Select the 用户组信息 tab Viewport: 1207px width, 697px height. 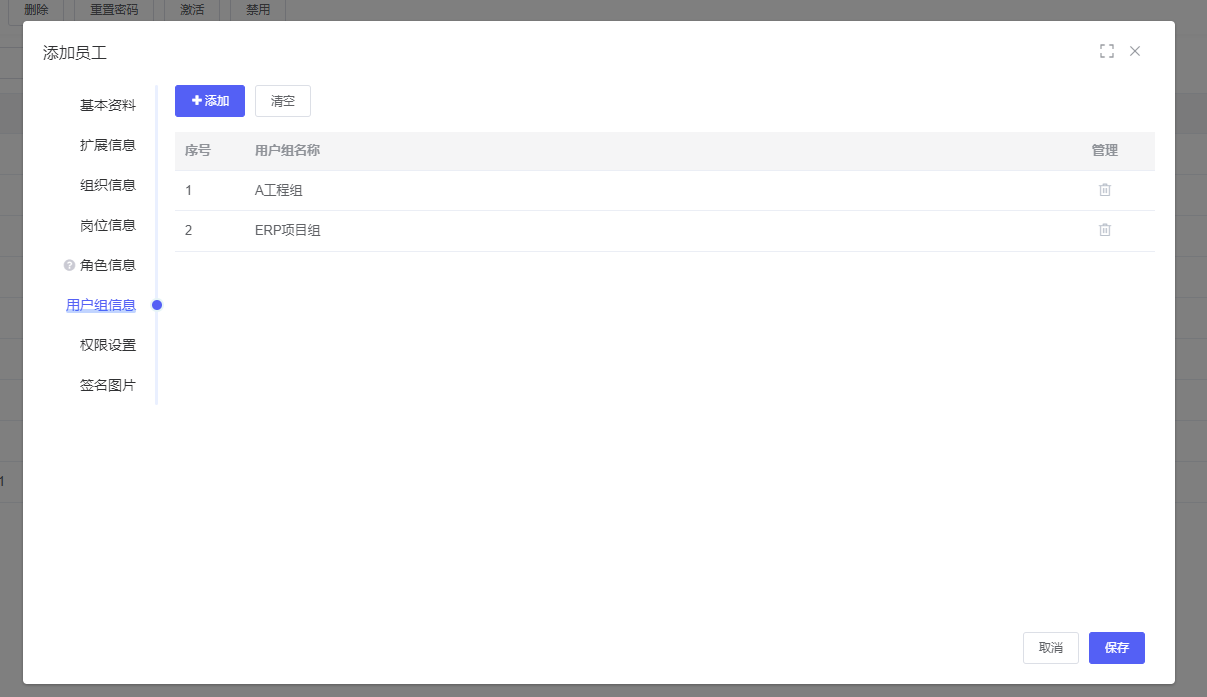point(101,305)
